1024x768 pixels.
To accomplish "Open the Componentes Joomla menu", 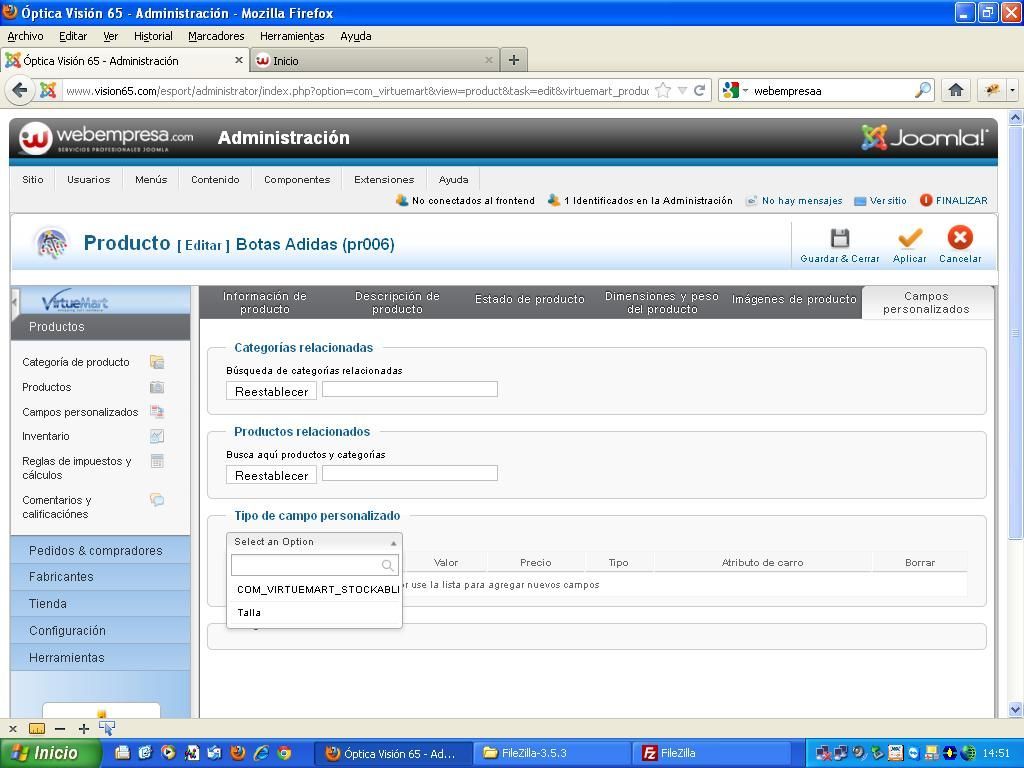I will [x=297, y=180].
